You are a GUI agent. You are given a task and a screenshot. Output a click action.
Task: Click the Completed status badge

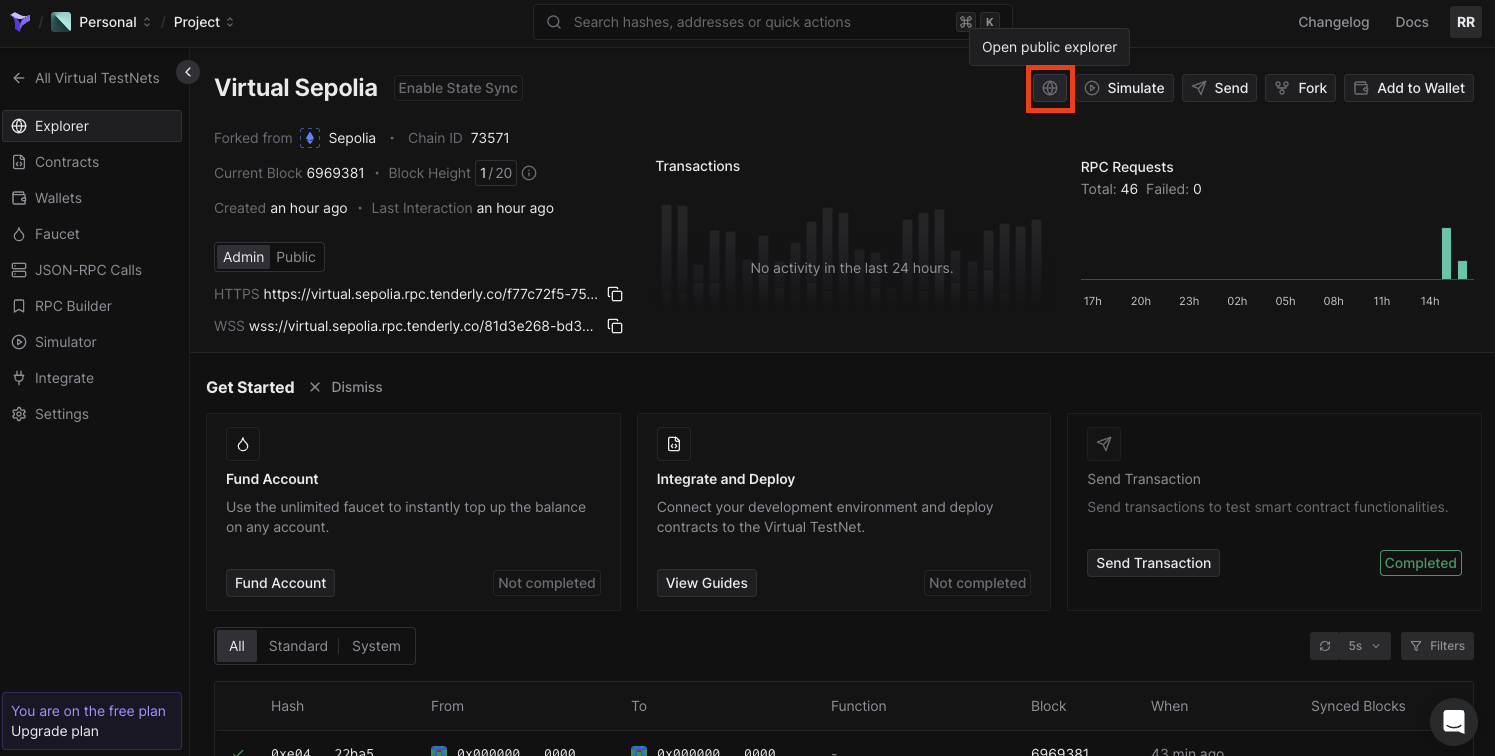click(1420, 563)
